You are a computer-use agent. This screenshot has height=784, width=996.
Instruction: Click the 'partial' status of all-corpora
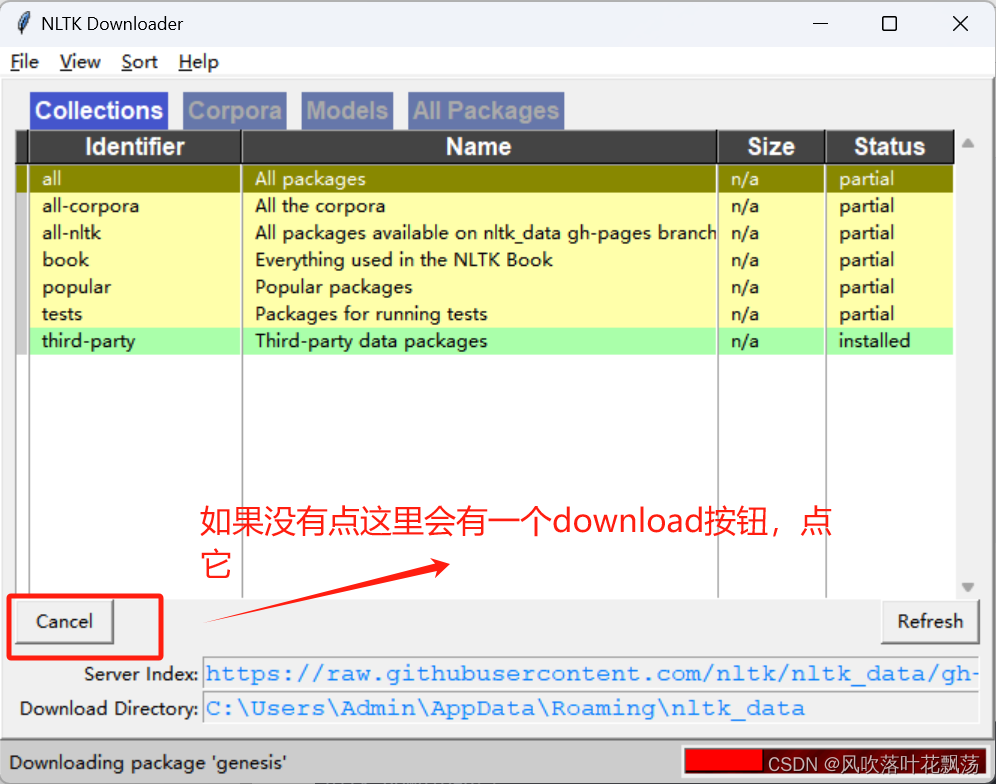pyautogui.click(x=889, y=206)
